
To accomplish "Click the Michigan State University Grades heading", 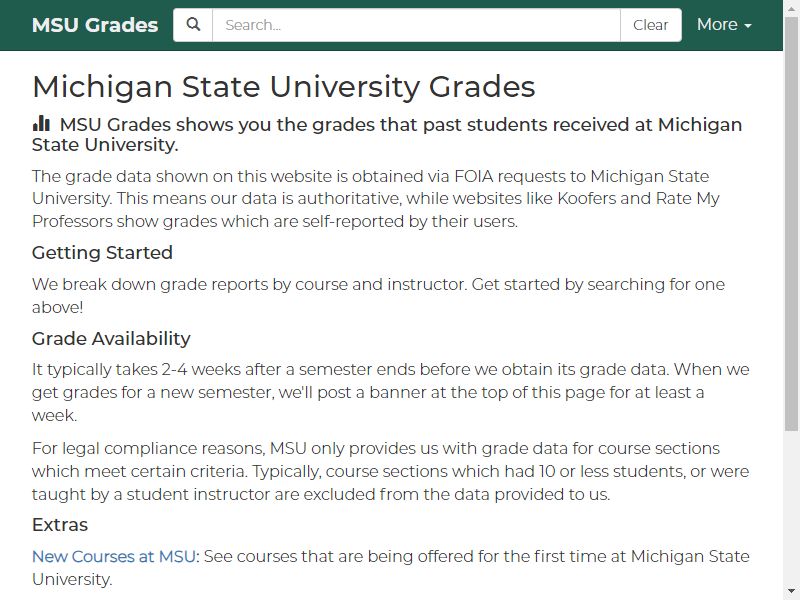I will (284, 87).
